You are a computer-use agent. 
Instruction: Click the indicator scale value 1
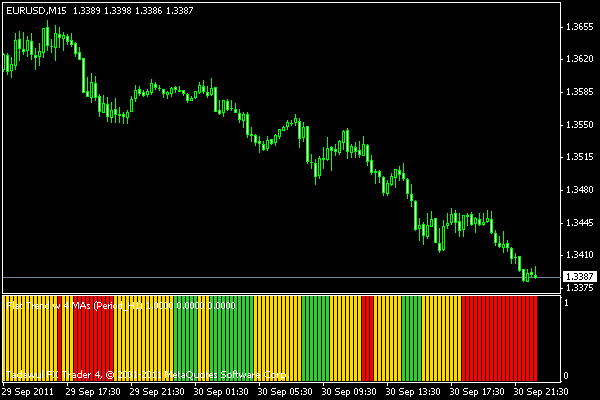click(x=567, y=302)
